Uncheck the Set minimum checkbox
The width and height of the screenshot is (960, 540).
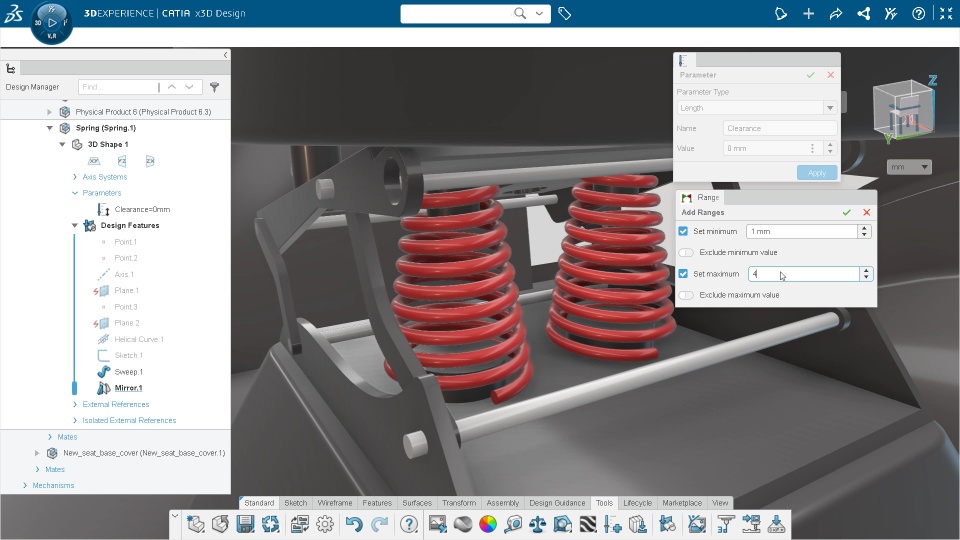tap(683, 231)
